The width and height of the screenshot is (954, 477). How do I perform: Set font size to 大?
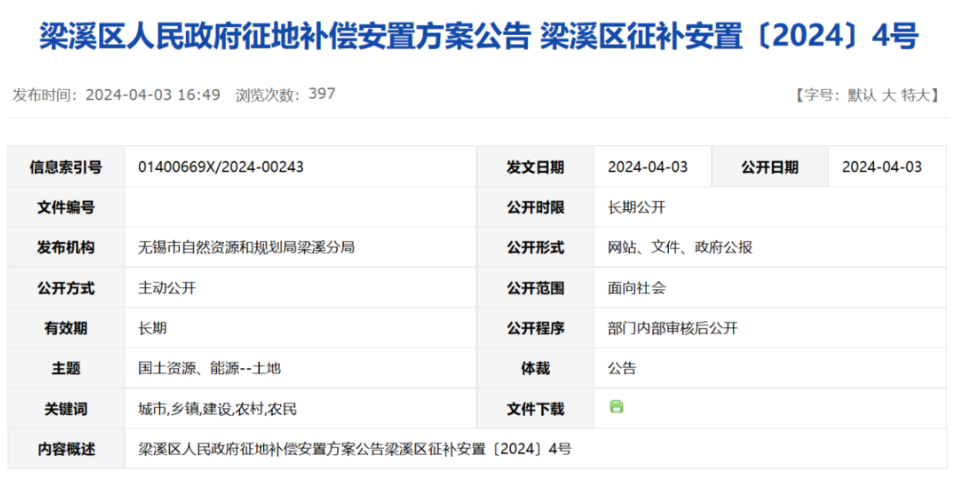[x=888, y=96]
